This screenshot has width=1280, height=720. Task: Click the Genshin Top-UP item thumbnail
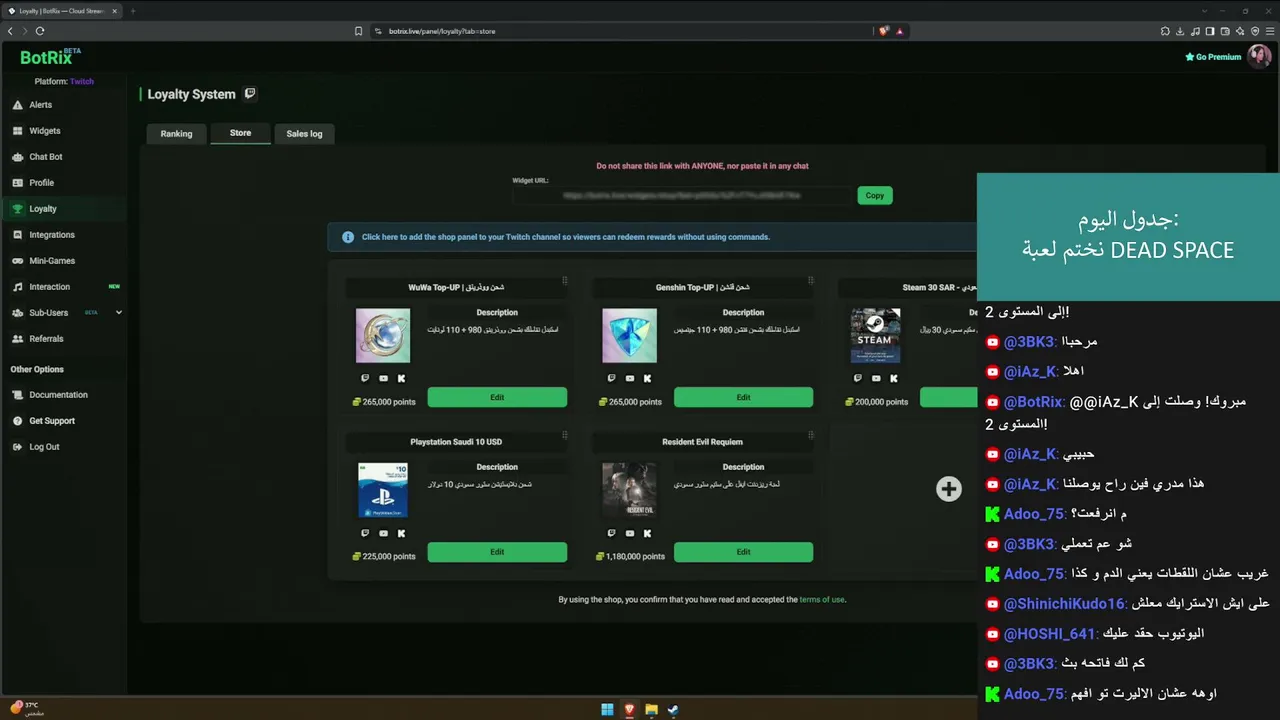(629, 335)
